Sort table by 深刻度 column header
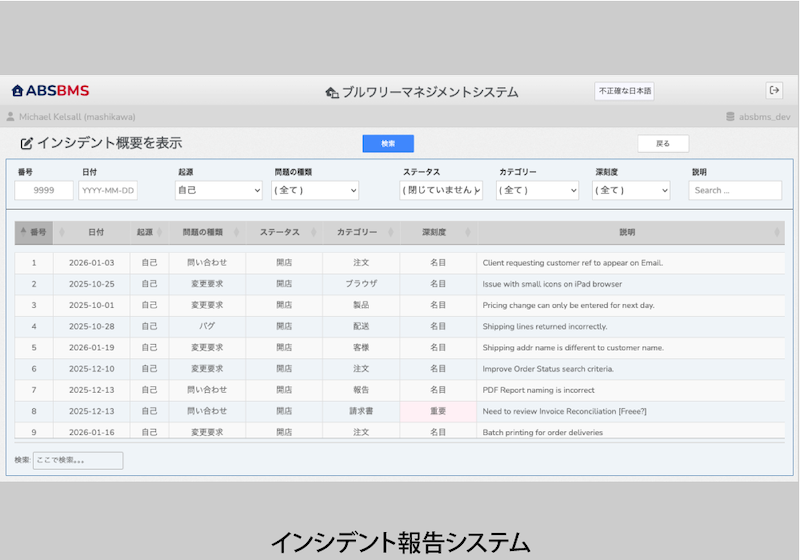This screenshot has width=800, height=560. click(438, 232)
